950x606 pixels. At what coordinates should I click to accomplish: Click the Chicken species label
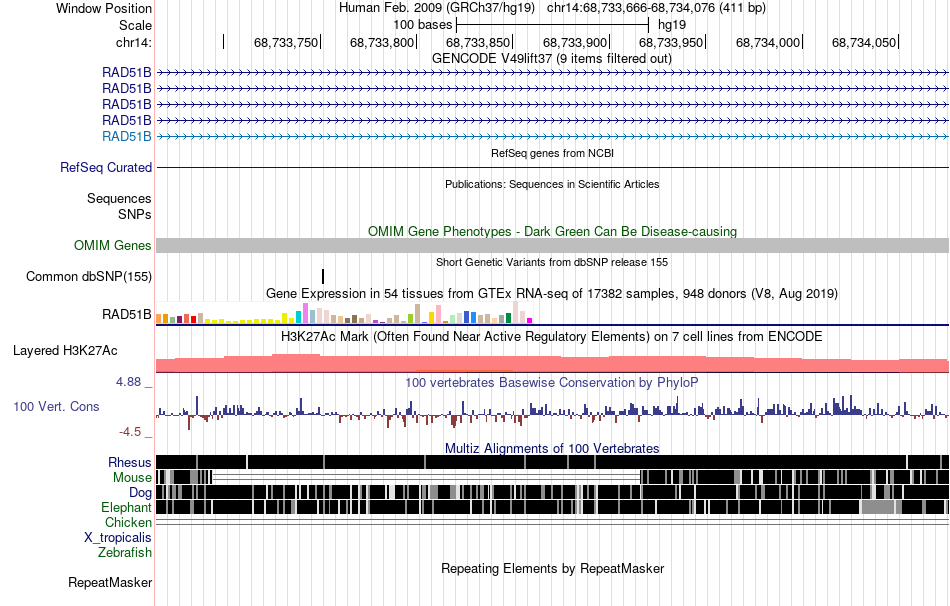click(x=128, y=522)
